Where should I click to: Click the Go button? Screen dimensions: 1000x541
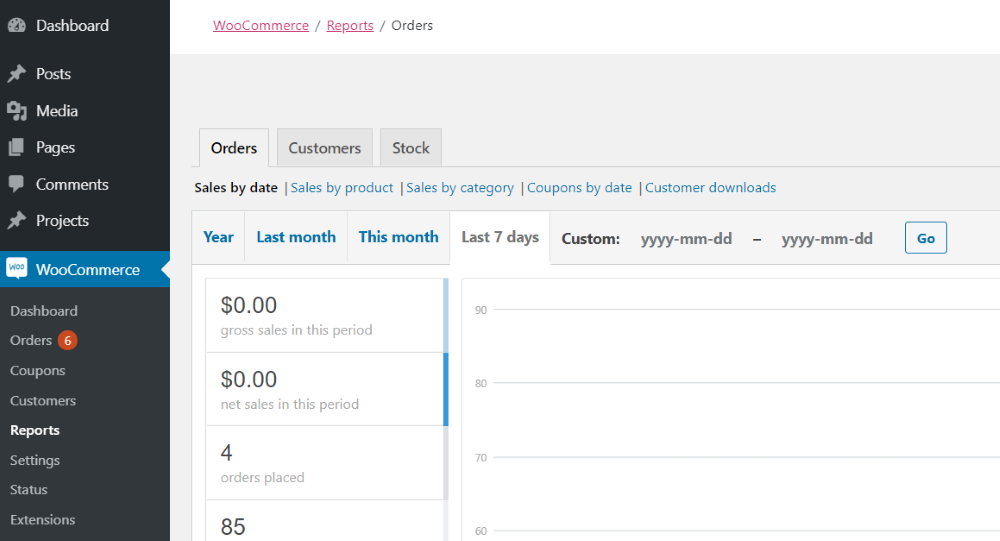[926, 238]
